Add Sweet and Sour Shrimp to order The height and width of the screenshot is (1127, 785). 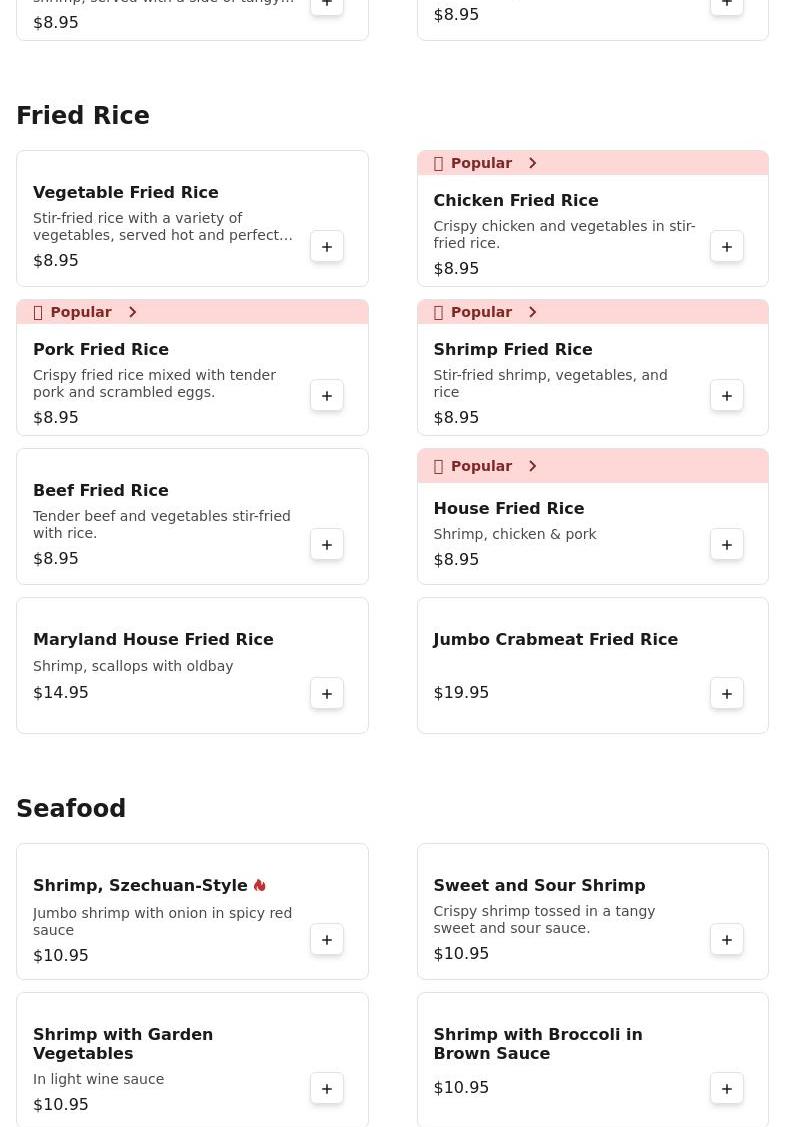click(727, 940)
